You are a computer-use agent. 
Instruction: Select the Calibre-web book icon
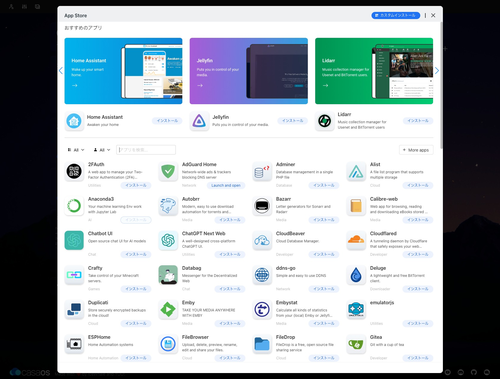coord(356,206)
